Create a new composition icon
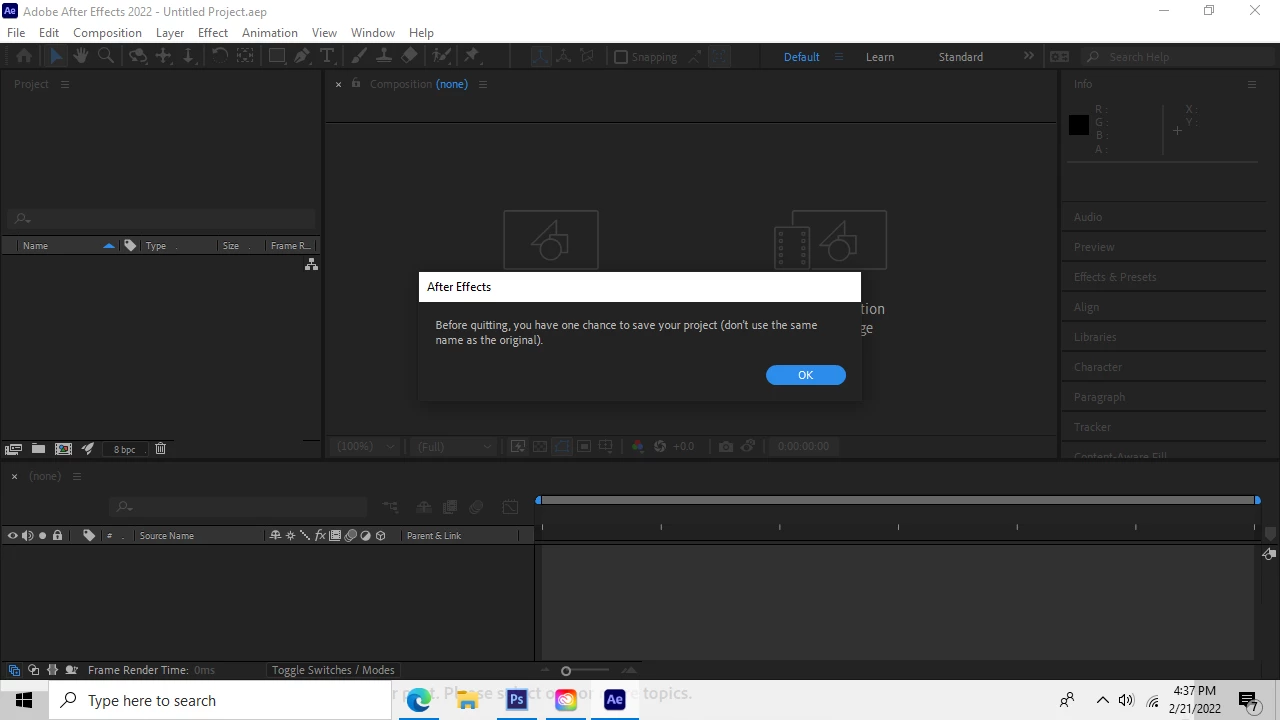1280x720 pixels. click(63, 449)
